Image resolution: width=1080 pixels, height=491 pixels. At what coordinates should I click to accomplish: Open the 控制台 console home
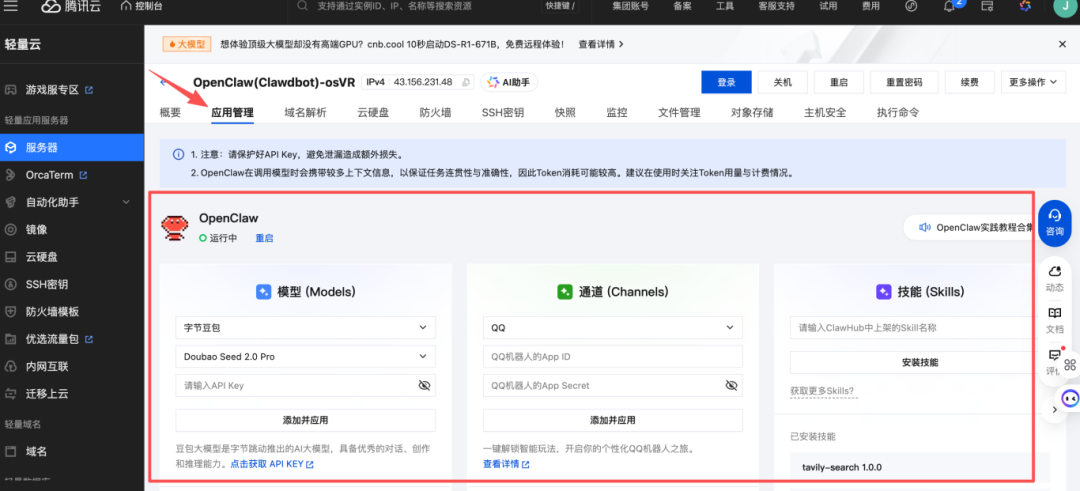pos(141,6)
